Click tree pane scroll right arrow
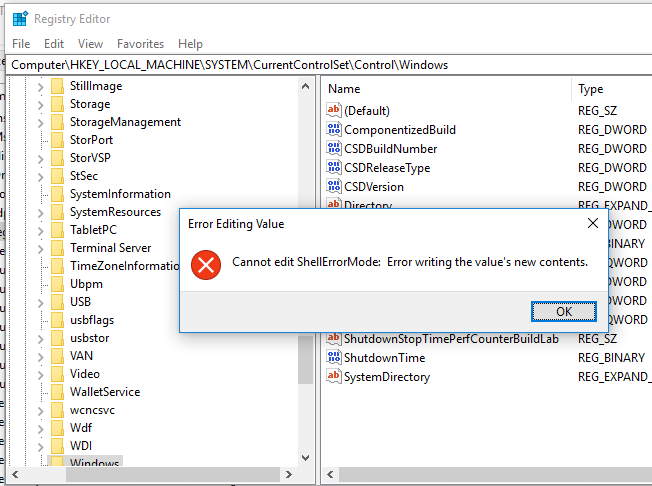 (289, 474)
